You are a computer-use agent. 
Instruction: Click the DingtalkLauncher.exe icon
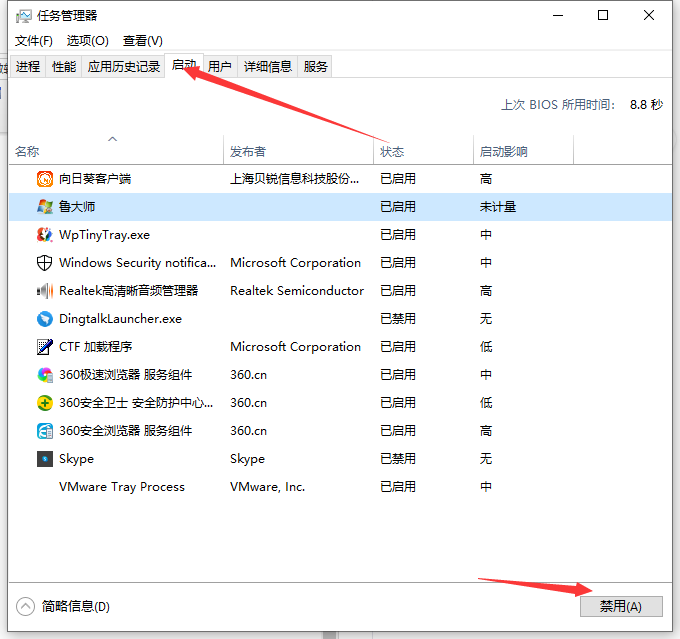tap(45, 319)
